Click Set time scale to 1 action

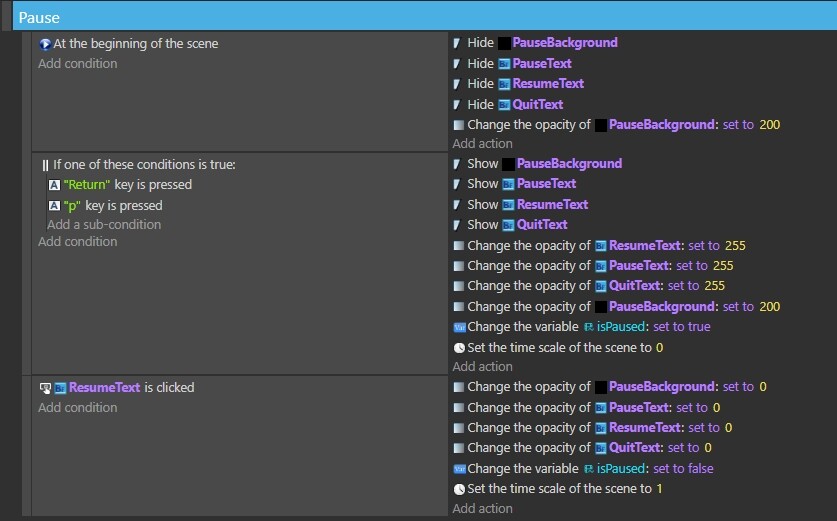click(558, 489)
